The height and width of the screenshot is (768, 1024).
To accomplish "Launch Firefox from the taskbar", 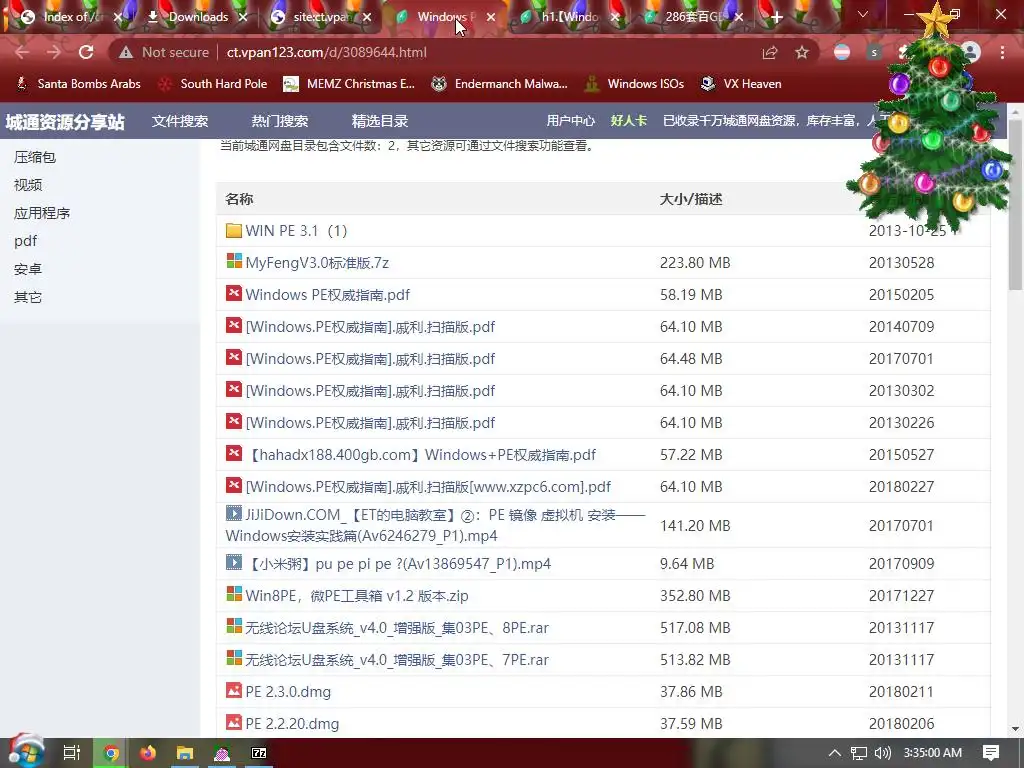I will (148, 753).
